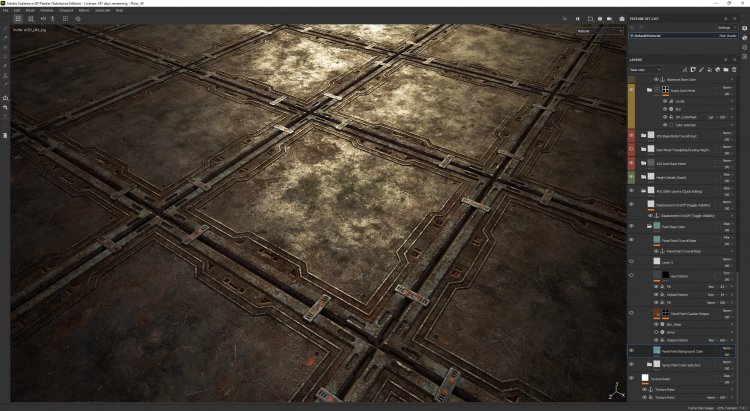Click the circular icon ending the left top toolbar

[x=78, y=19]
